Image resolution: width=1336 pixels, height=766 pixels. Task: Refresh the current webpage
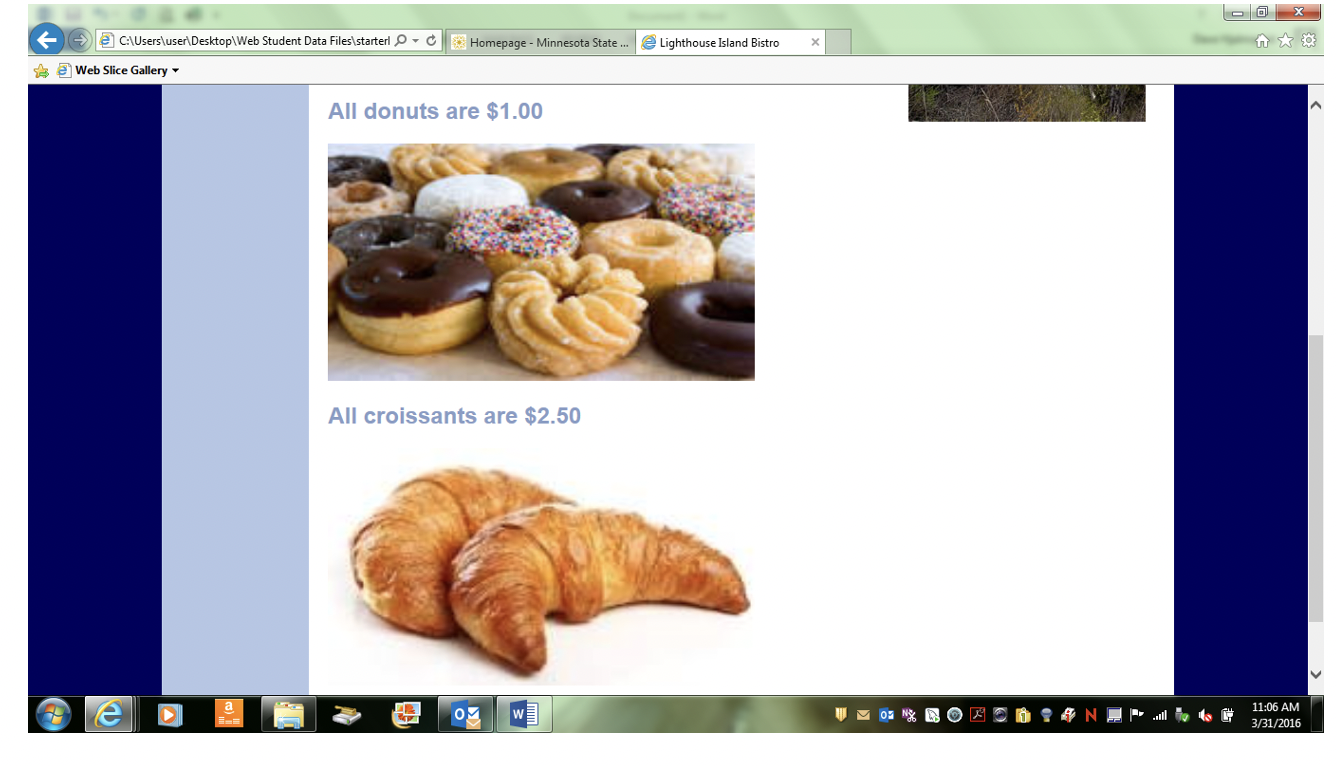(x=432, y=40)
